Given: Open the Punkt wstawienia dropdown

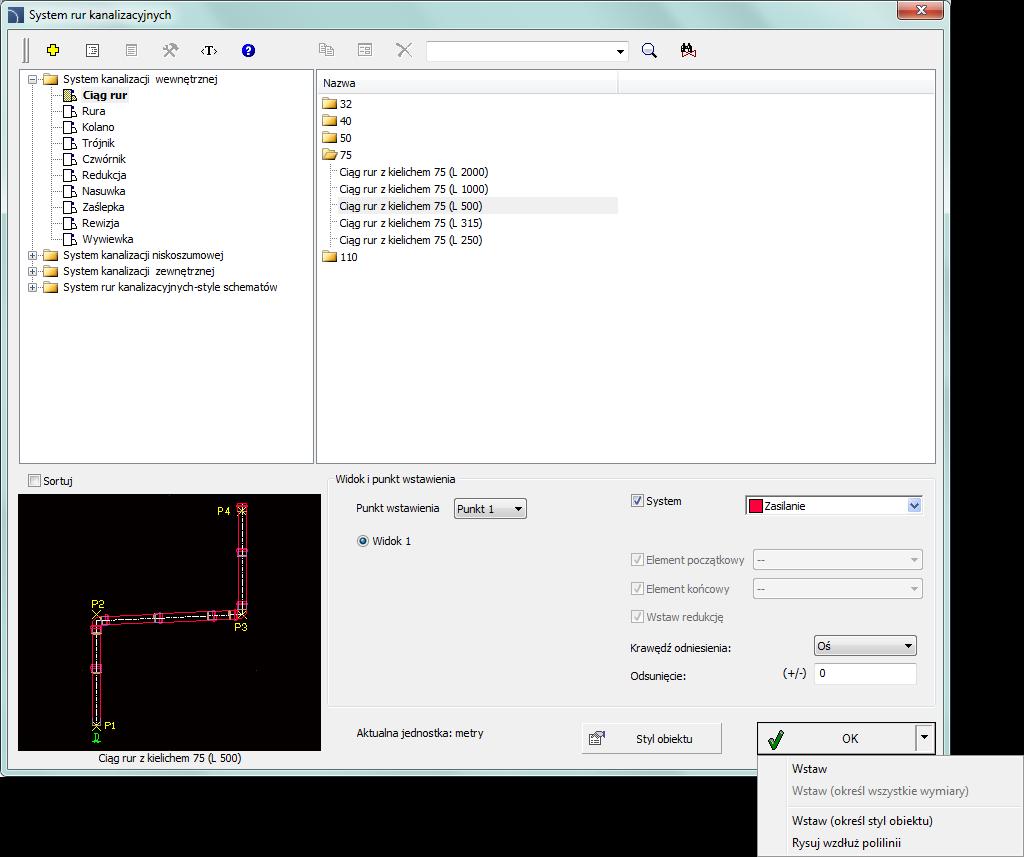Looking at the screenshot, I should tap(490, 509).
